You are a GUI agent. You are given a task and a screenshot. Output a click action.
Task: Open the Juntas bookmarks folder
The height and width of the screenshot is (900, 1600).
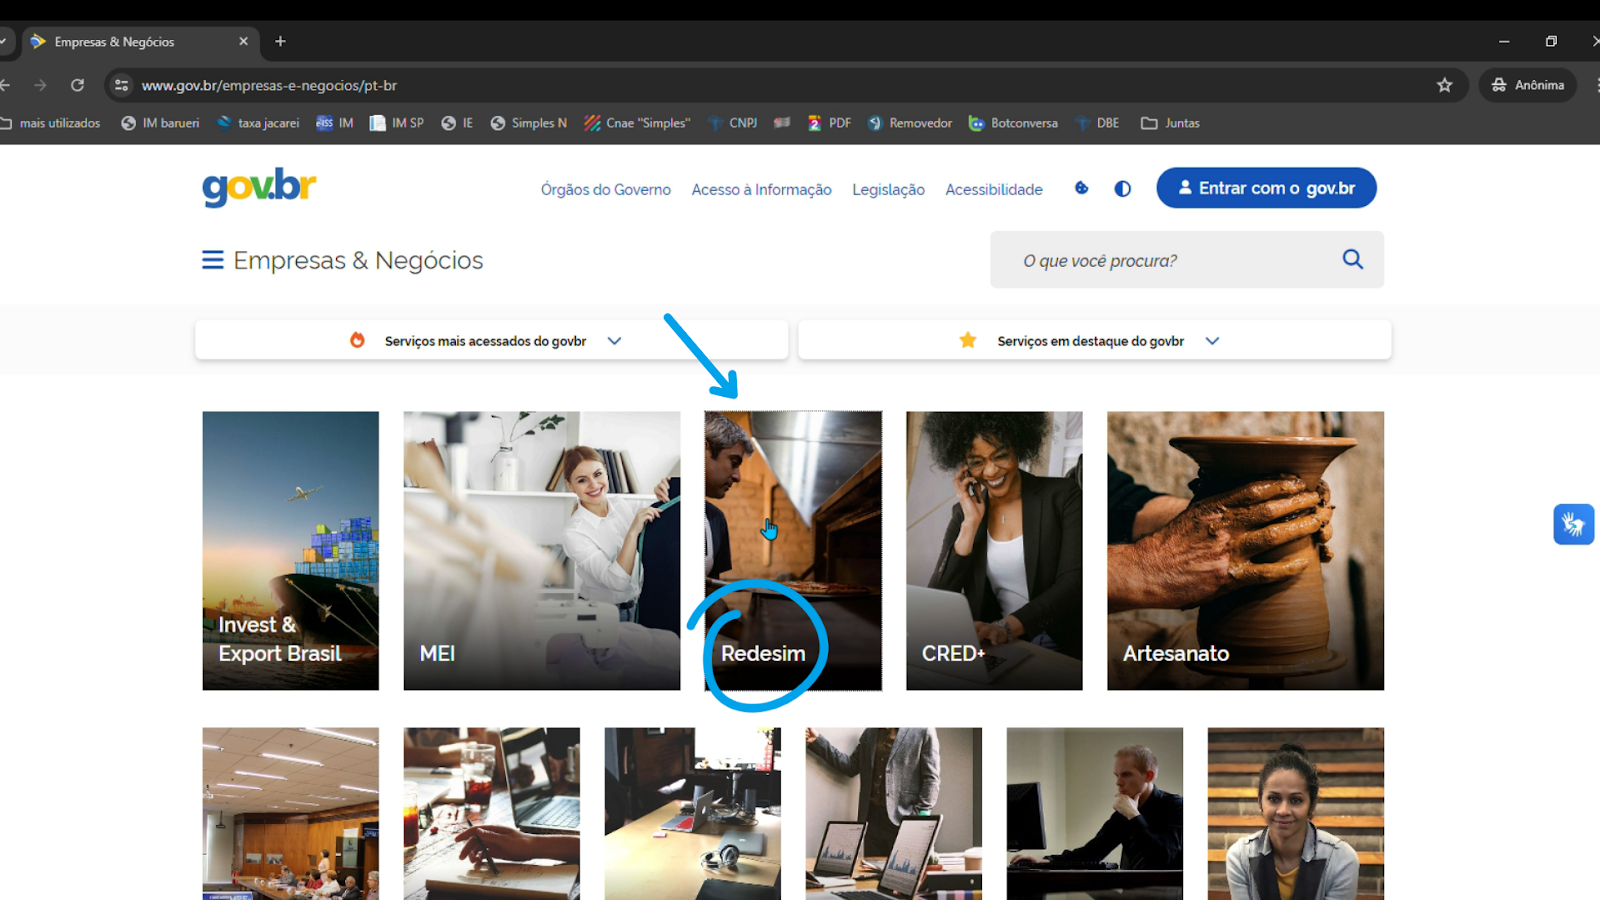click(x=1170, y=123)
